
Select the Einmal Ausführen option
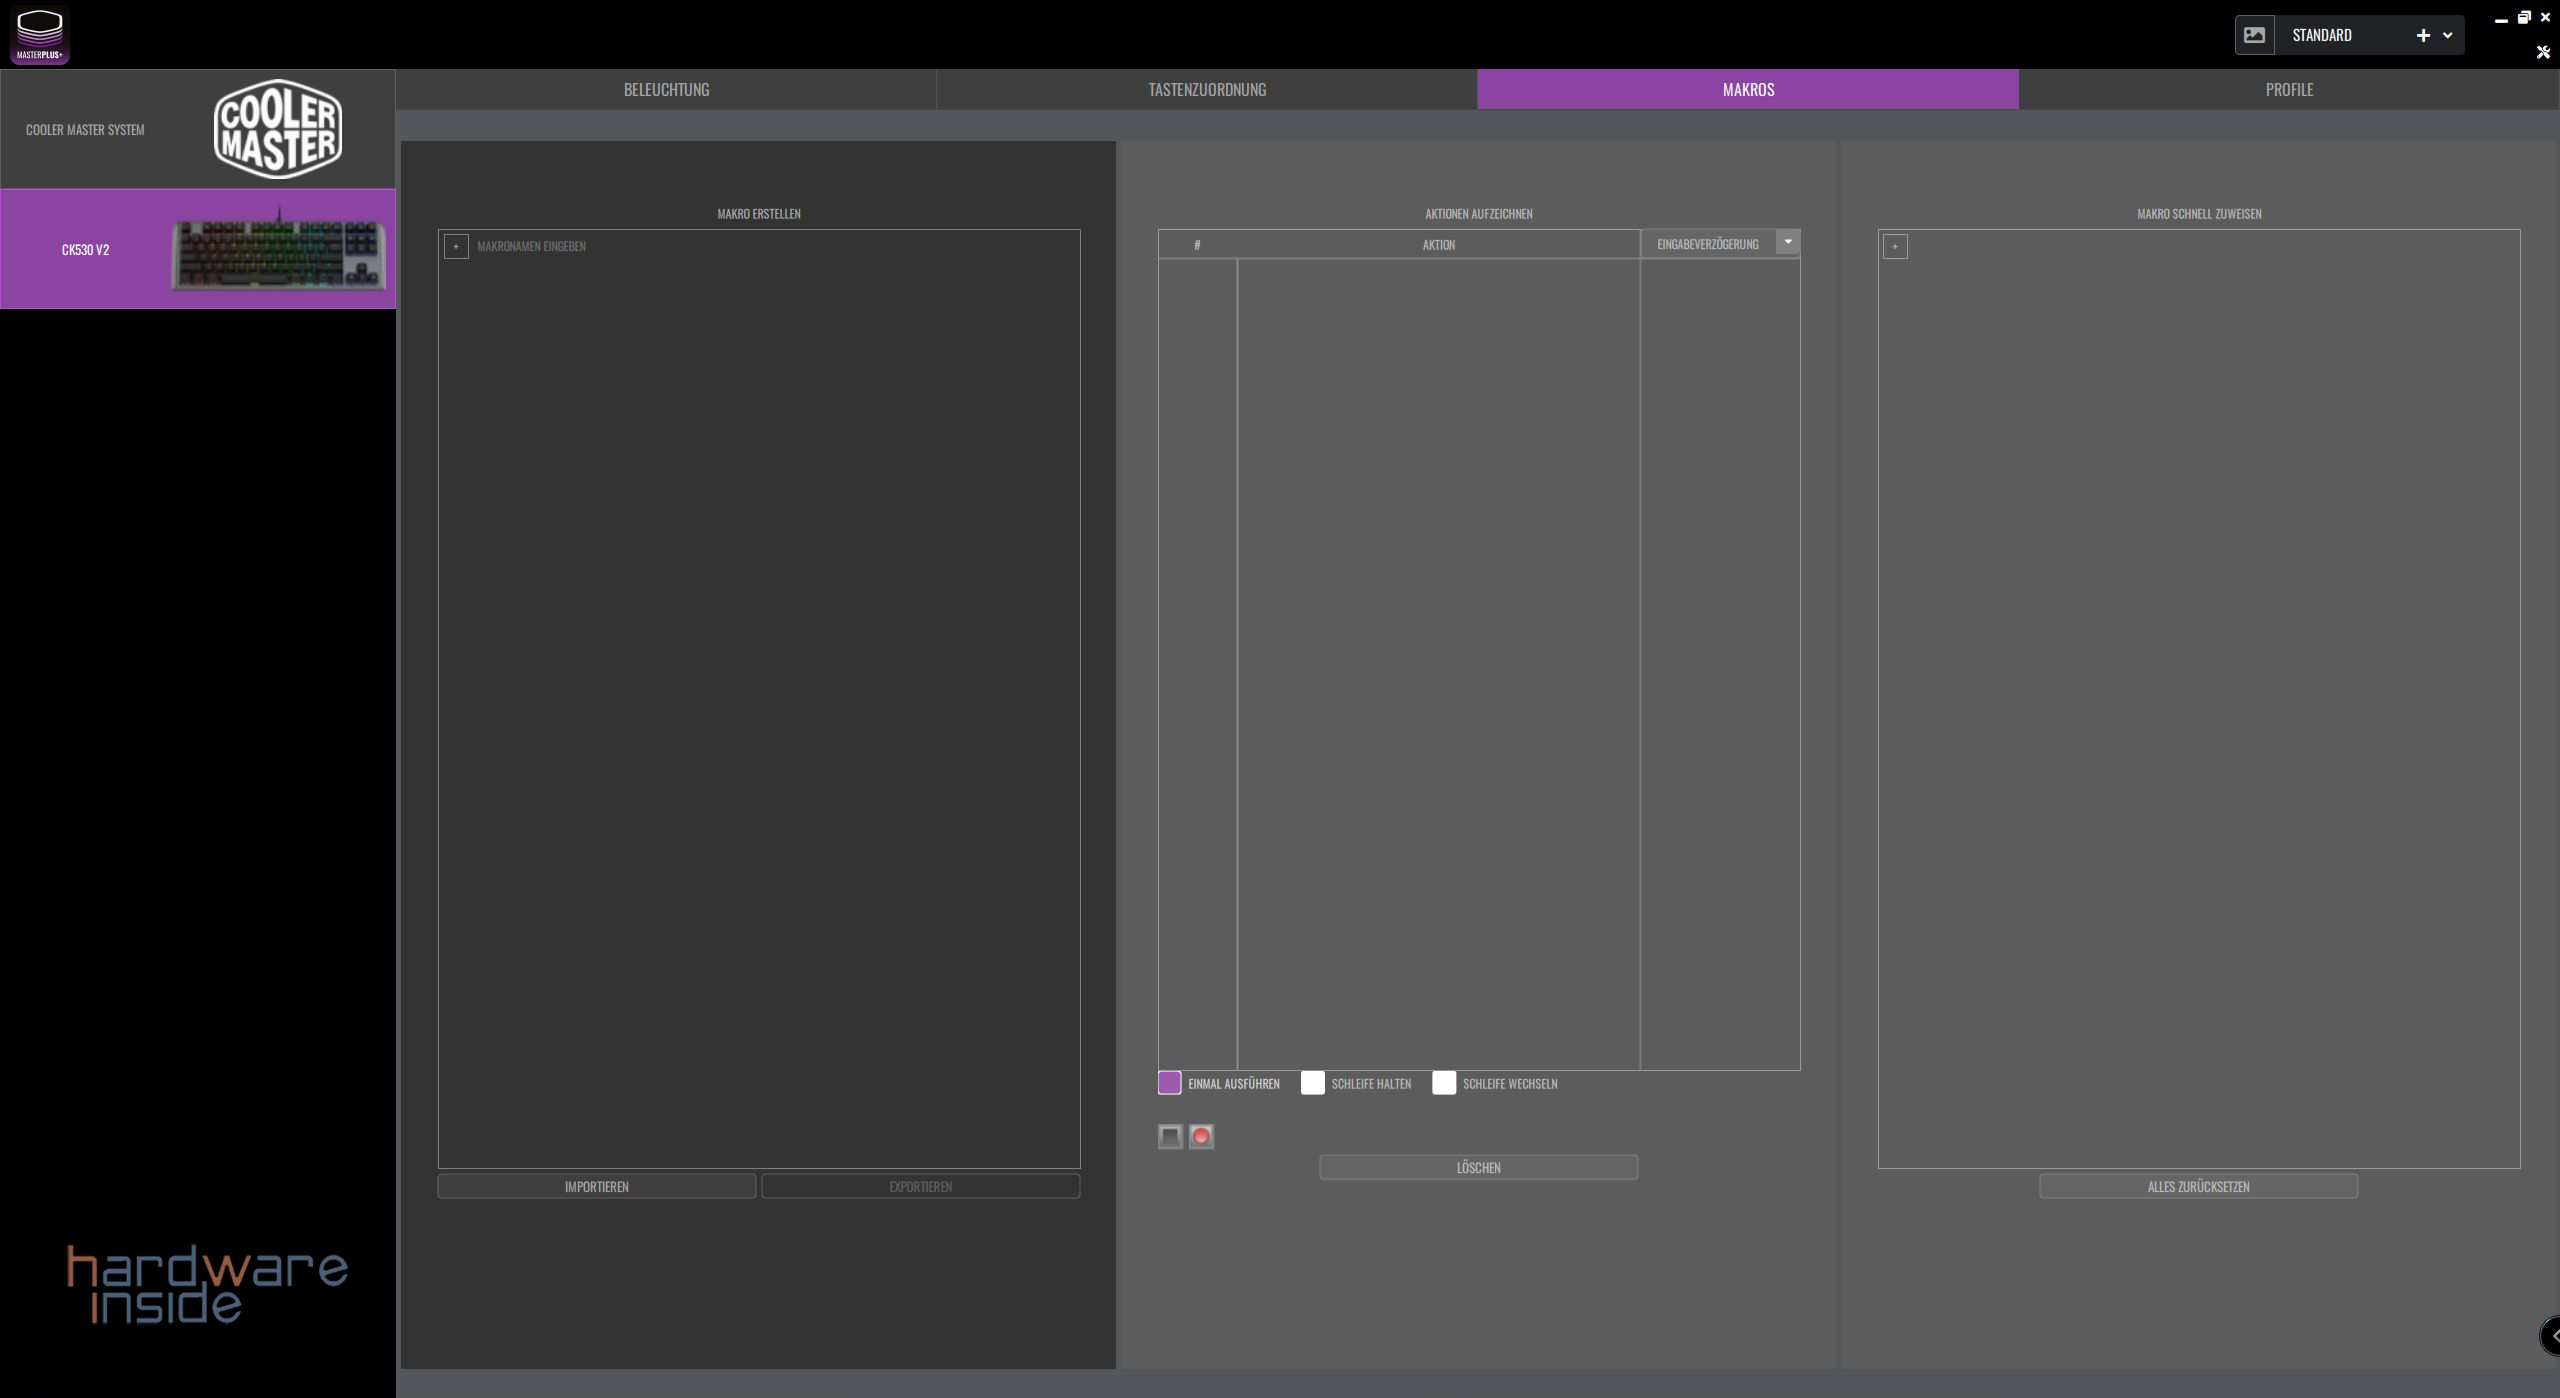[x=1169, y=1083]
